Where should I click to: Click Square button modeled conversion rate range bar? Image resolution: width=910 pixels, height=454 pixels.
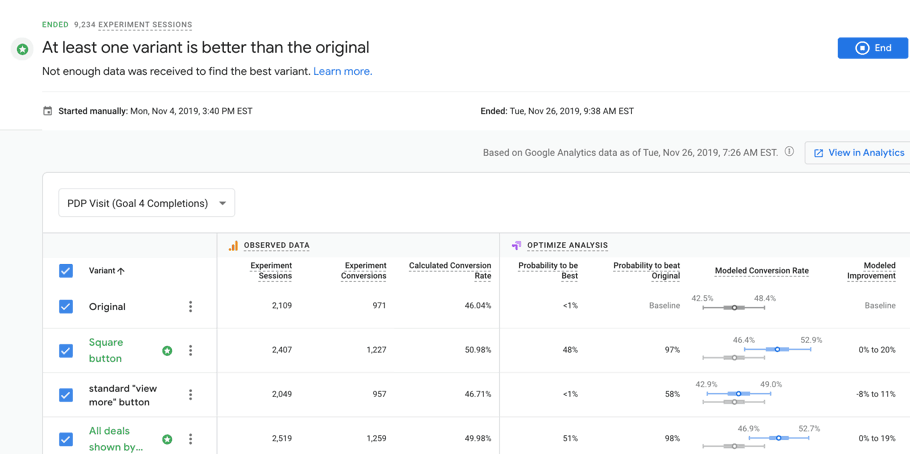[777, 349]
